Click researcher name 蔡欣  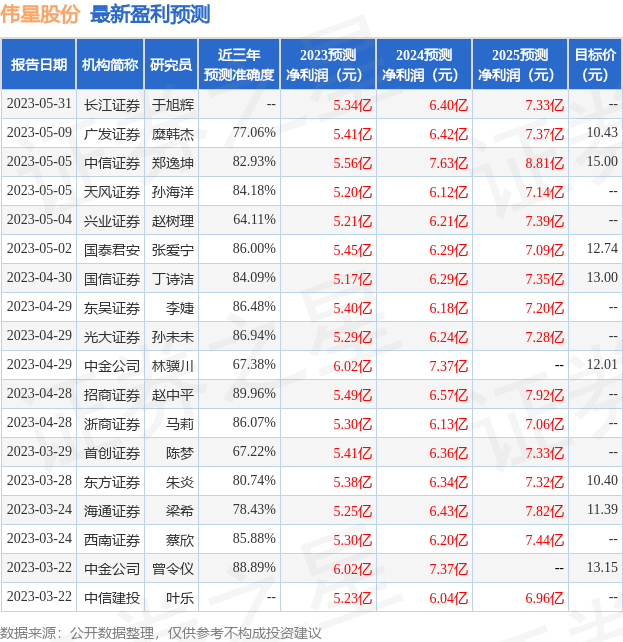click(x=180, y=541)
